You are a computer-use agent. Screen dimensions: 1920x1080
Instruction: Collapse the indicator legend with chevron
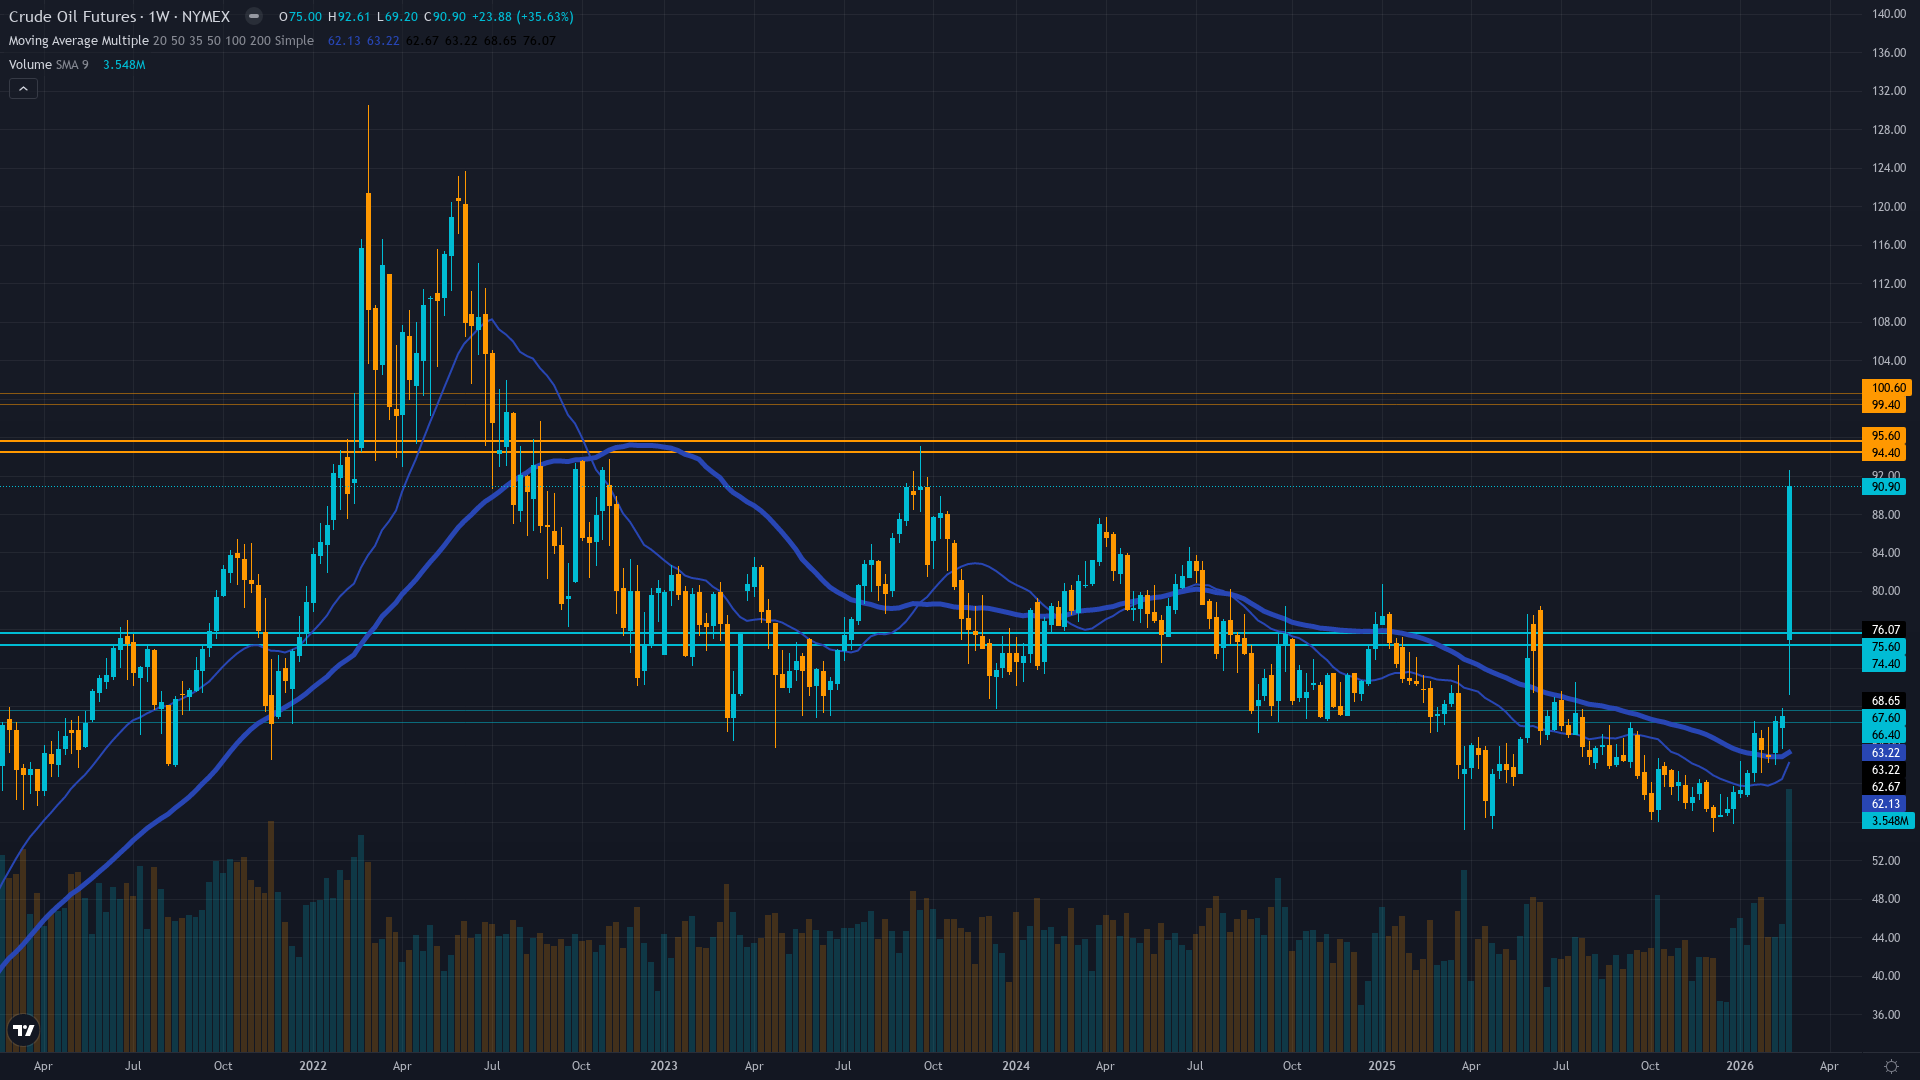pyautogui.click(x=24, y=89)
